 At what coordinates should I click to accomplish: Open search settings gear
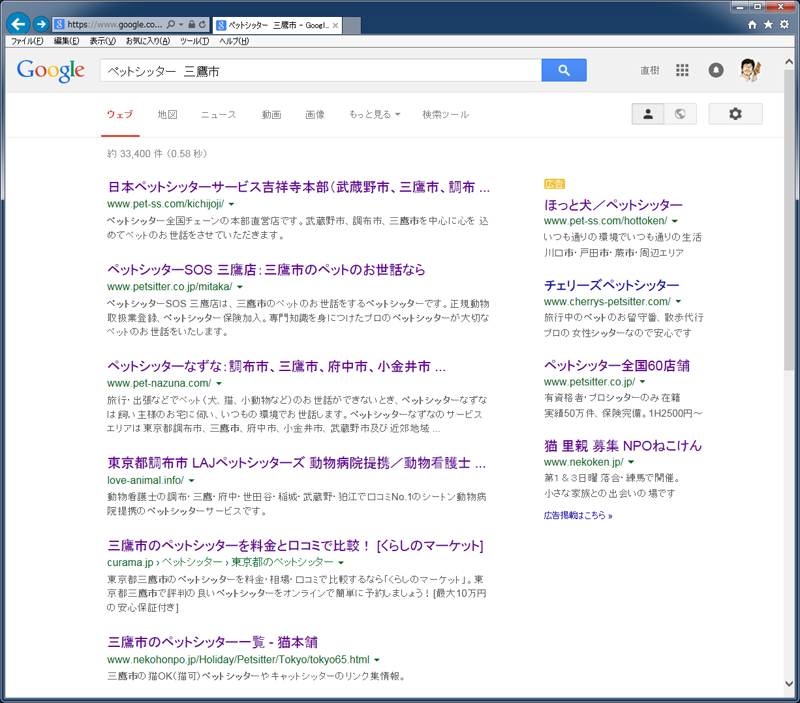click(x=735, y=114)
